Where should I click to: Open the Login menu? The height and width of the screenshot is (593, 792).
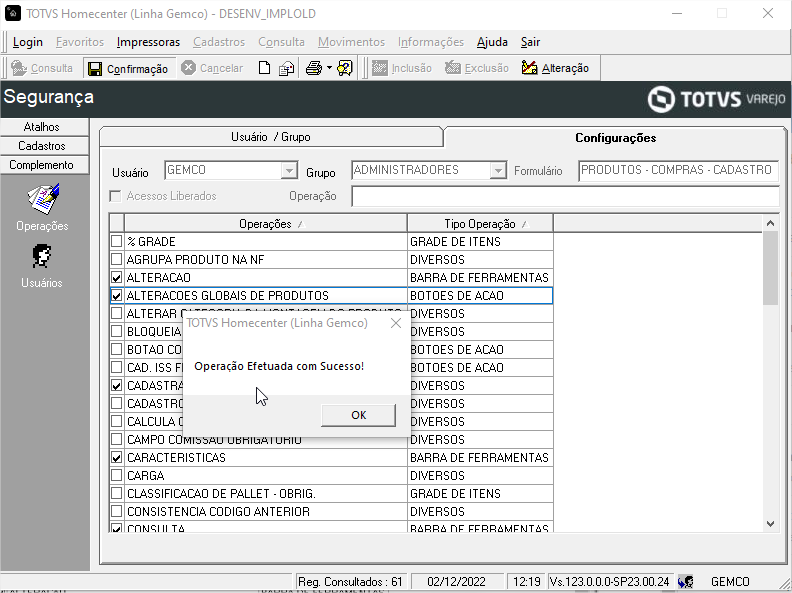[x=28, y=42]
